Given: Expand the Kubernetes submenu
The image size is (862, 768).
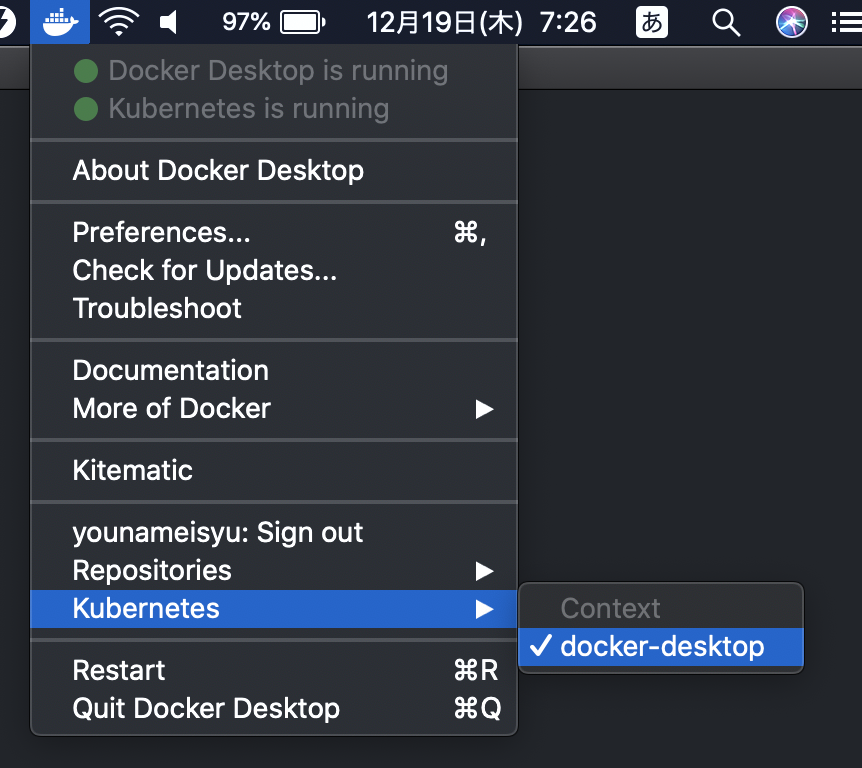Looking at the screenshot, I should pyautogui.click(x=274, y=609).
